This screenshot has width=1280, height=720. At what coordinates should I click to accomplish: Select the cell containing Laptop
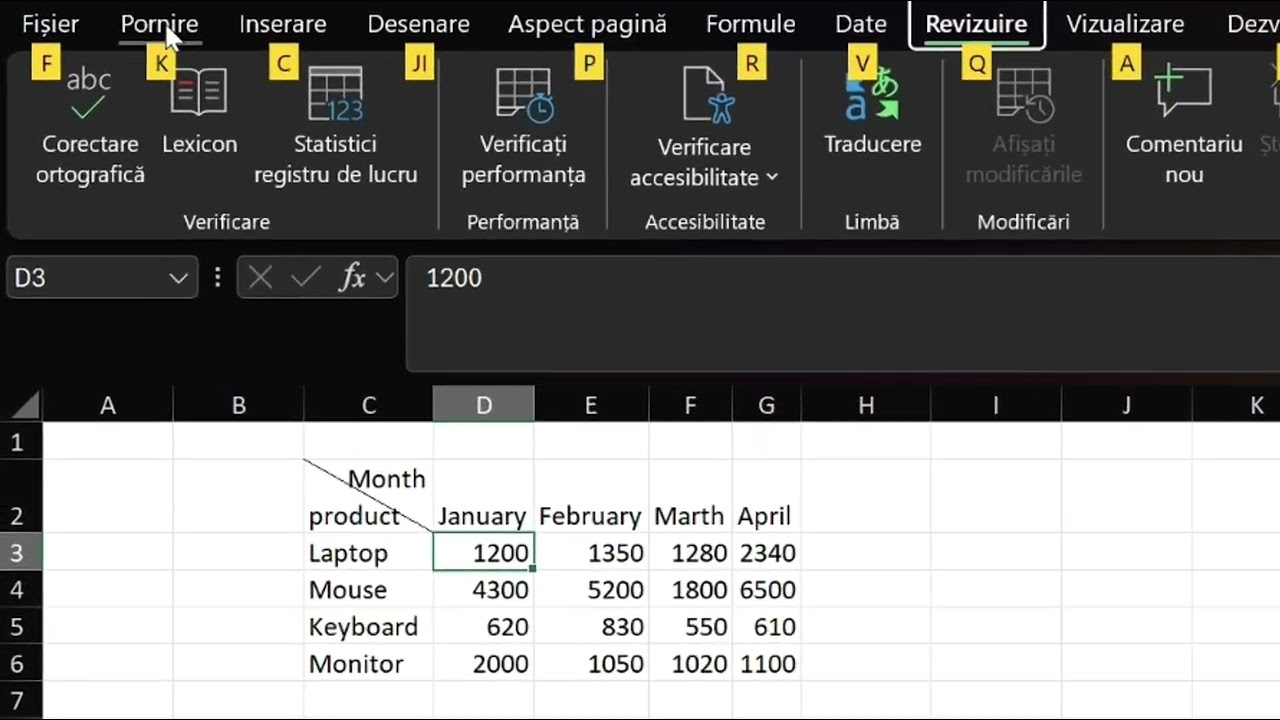(369, 553)
